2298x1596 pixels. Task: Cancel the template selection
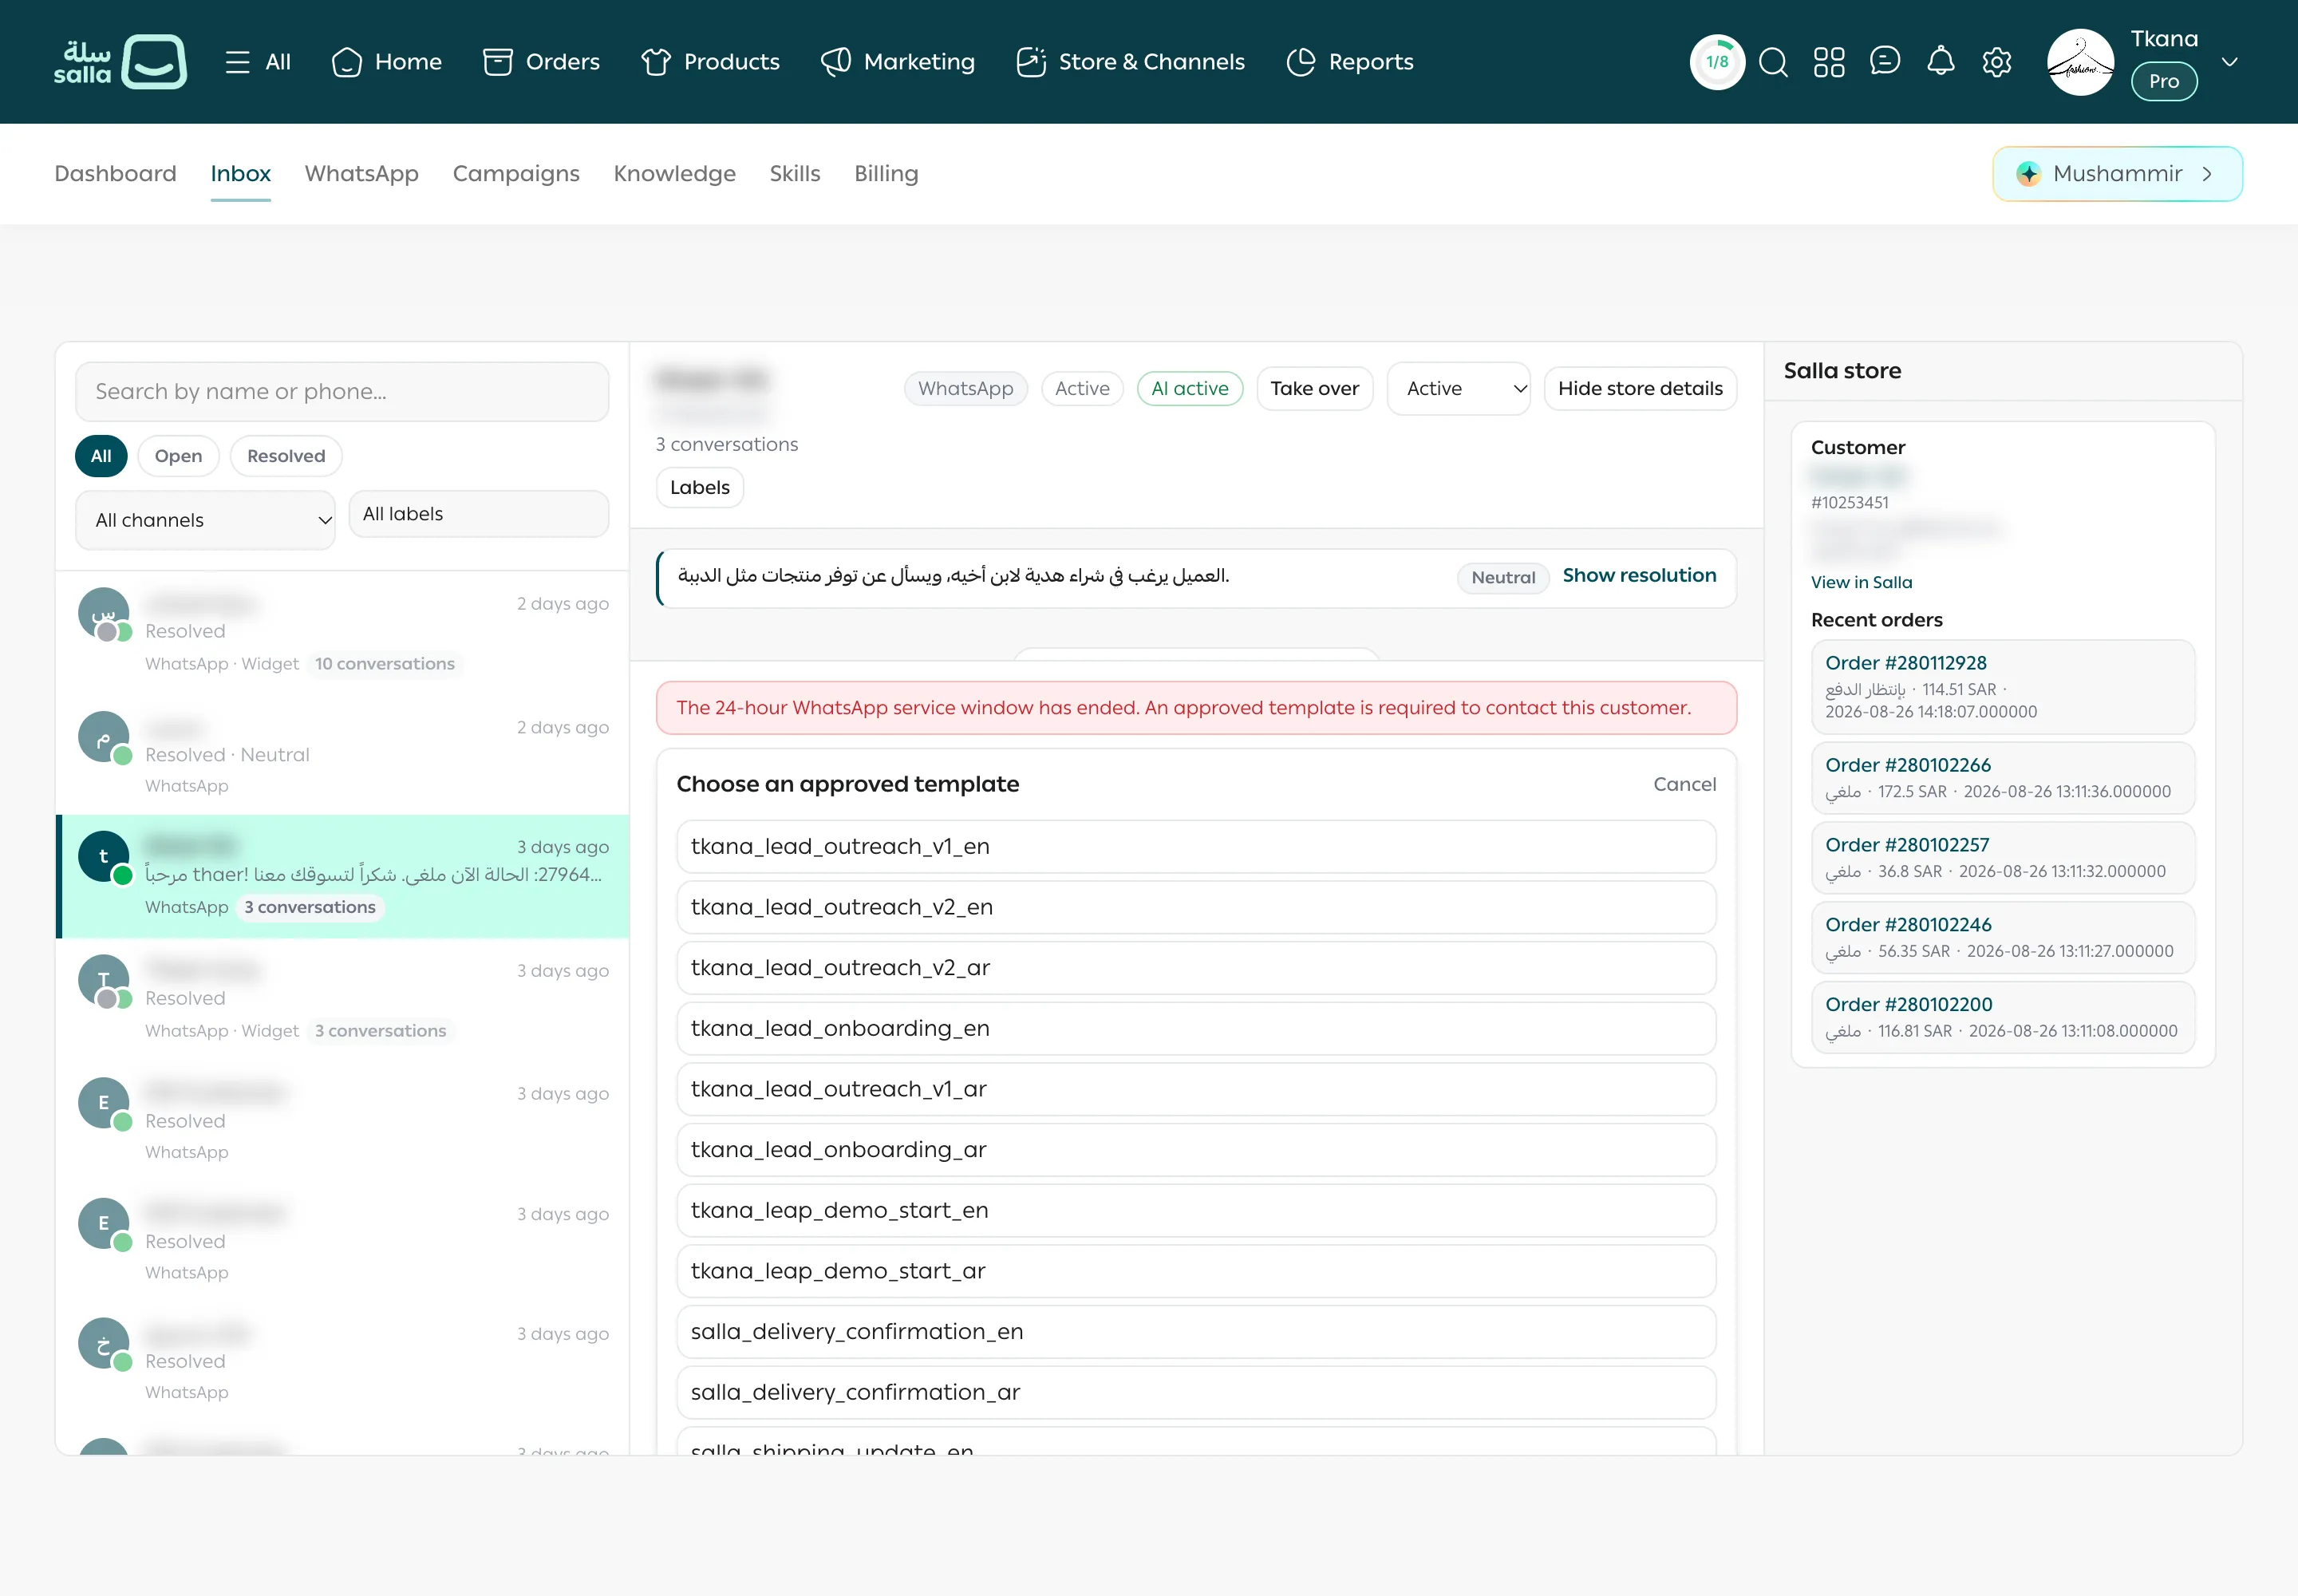click(1684, 785)
